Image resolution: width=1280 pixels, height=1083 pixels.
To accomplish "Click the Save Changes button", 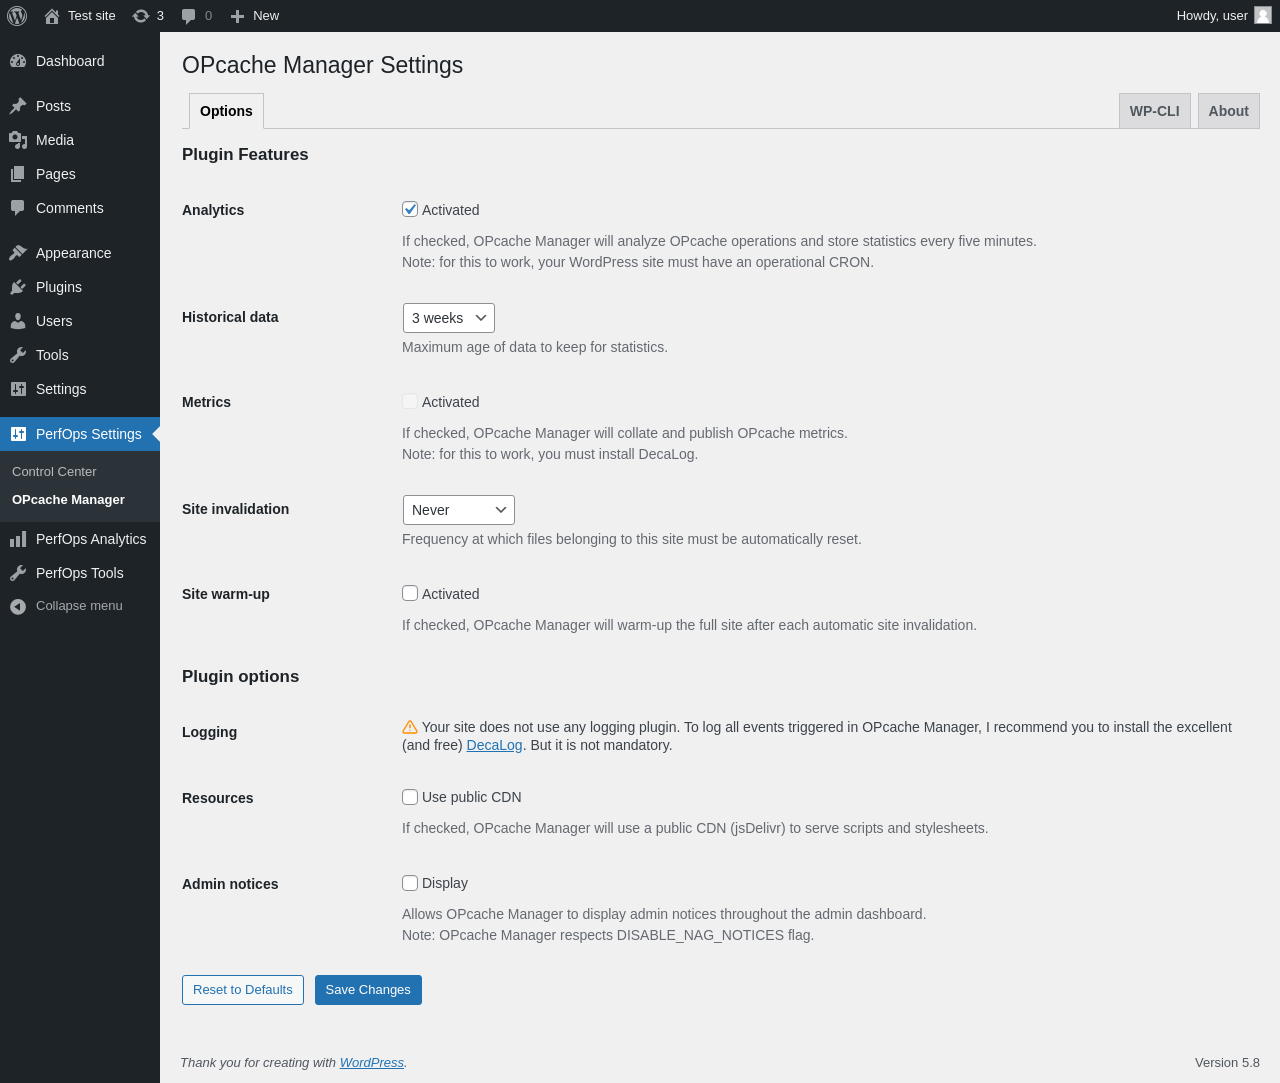I will (x=368, y=990).
